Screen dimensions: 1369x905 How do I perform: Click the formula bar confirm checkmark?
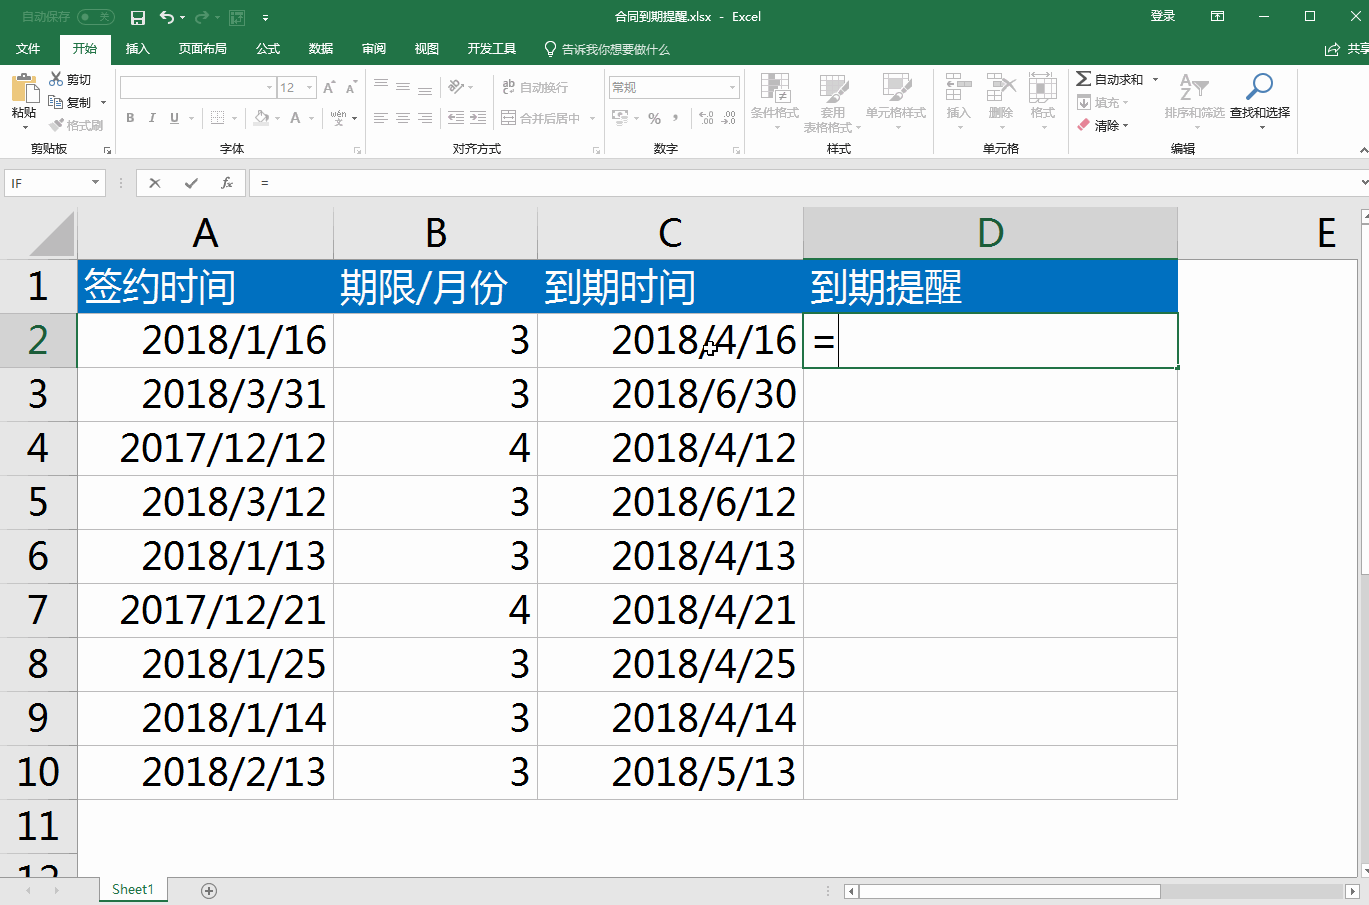click(x=191, y=183)
